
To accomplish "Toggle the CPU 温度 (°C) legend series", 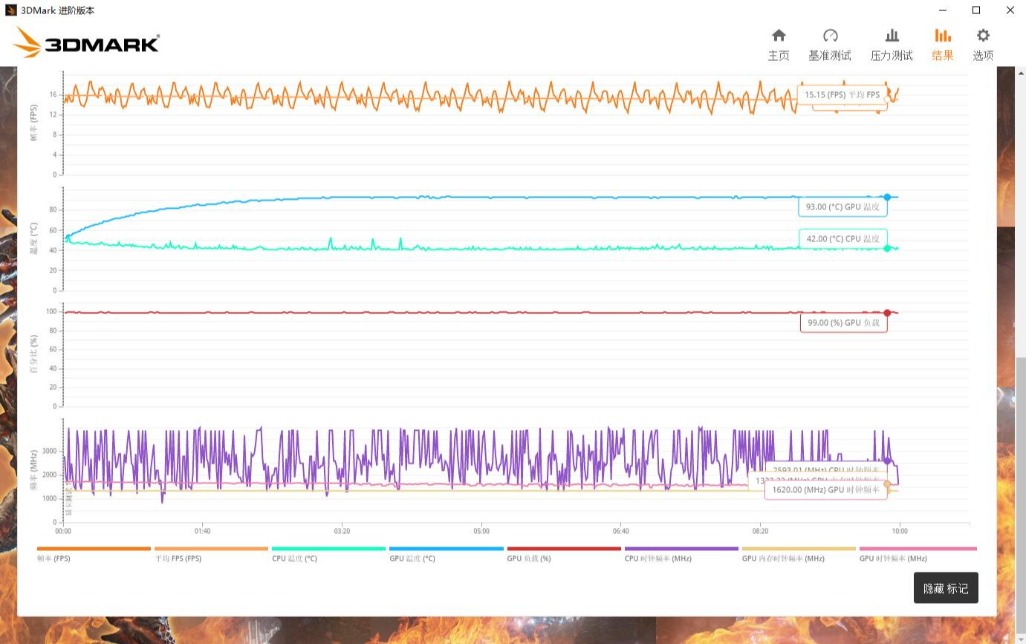I will 328,554.
